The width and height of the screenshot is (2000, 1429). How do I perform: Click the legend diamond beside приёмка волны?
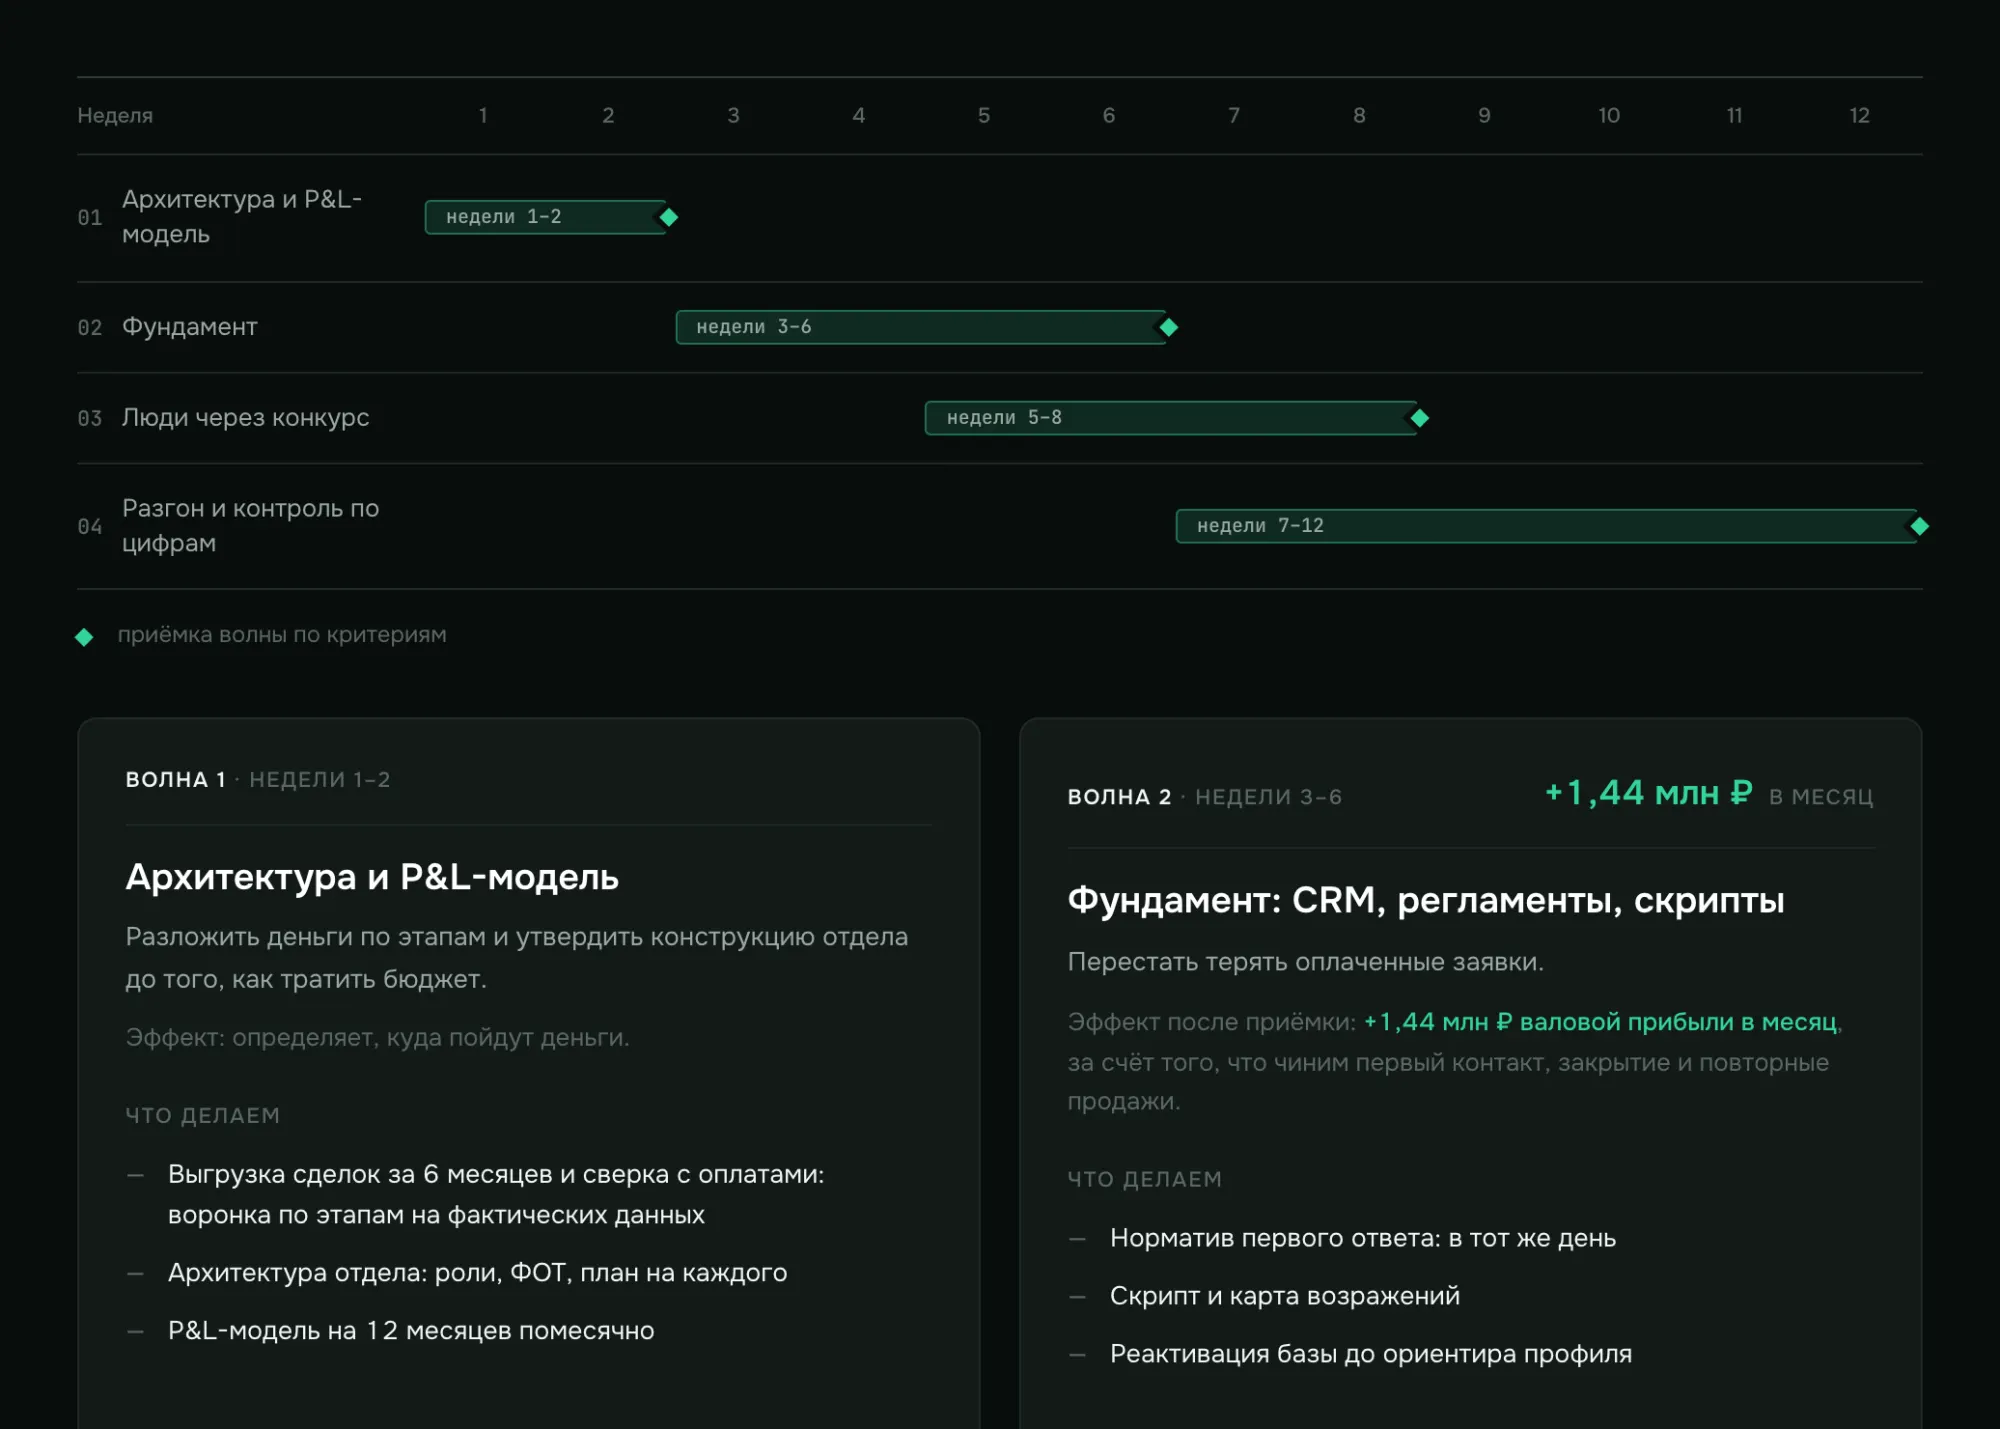pos(84,637)
